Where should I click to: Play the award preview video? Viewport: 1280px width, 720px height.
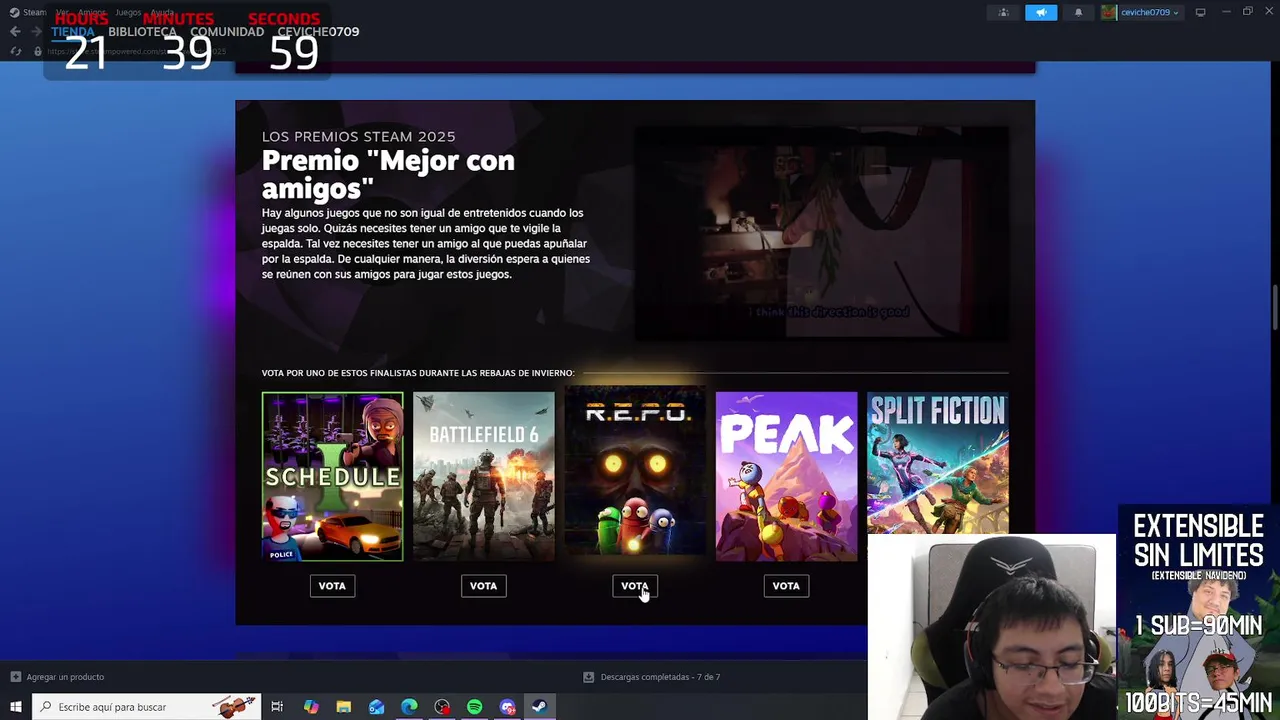[x=821, y=233]
